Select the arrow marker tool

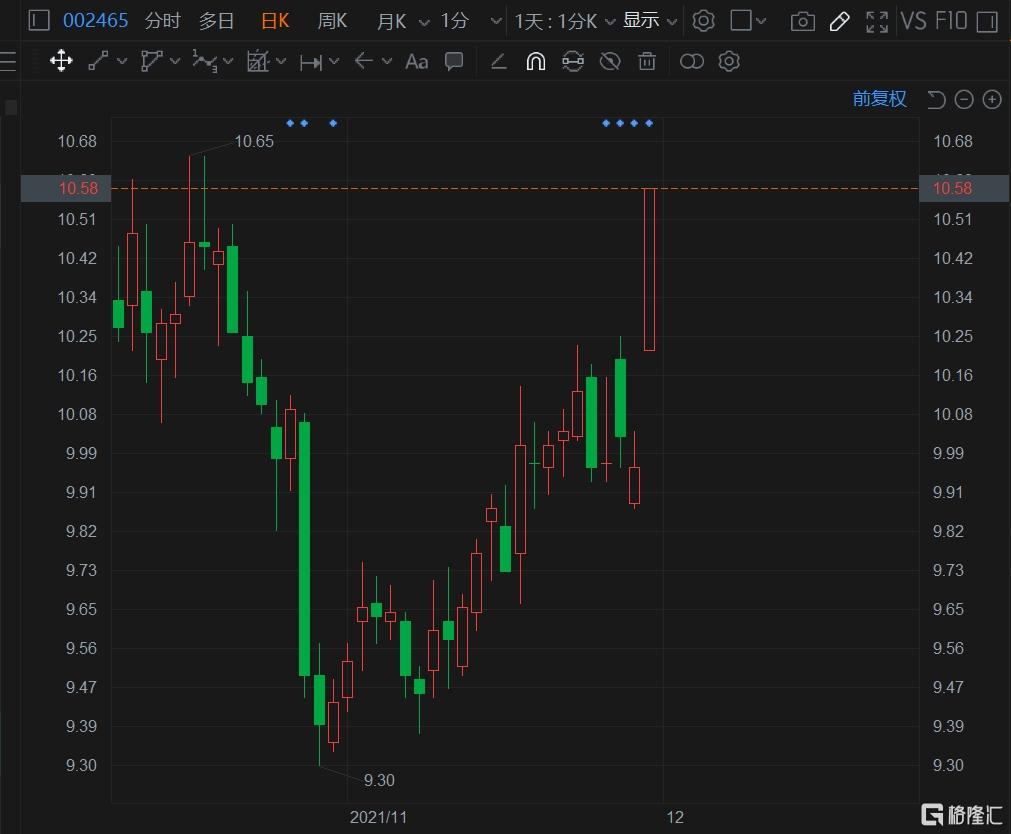(364, 61)
